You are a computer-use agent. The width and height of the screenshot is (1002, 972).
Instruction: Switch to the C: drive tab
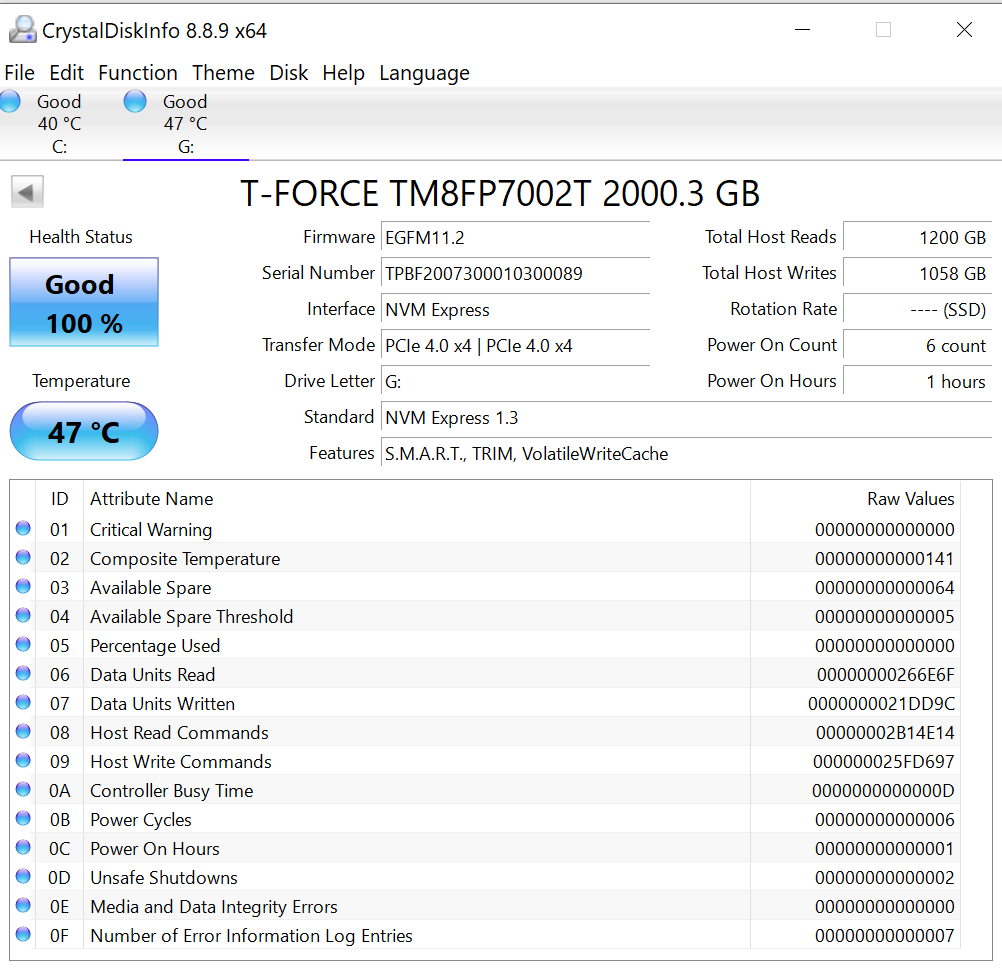pos(58,124)
